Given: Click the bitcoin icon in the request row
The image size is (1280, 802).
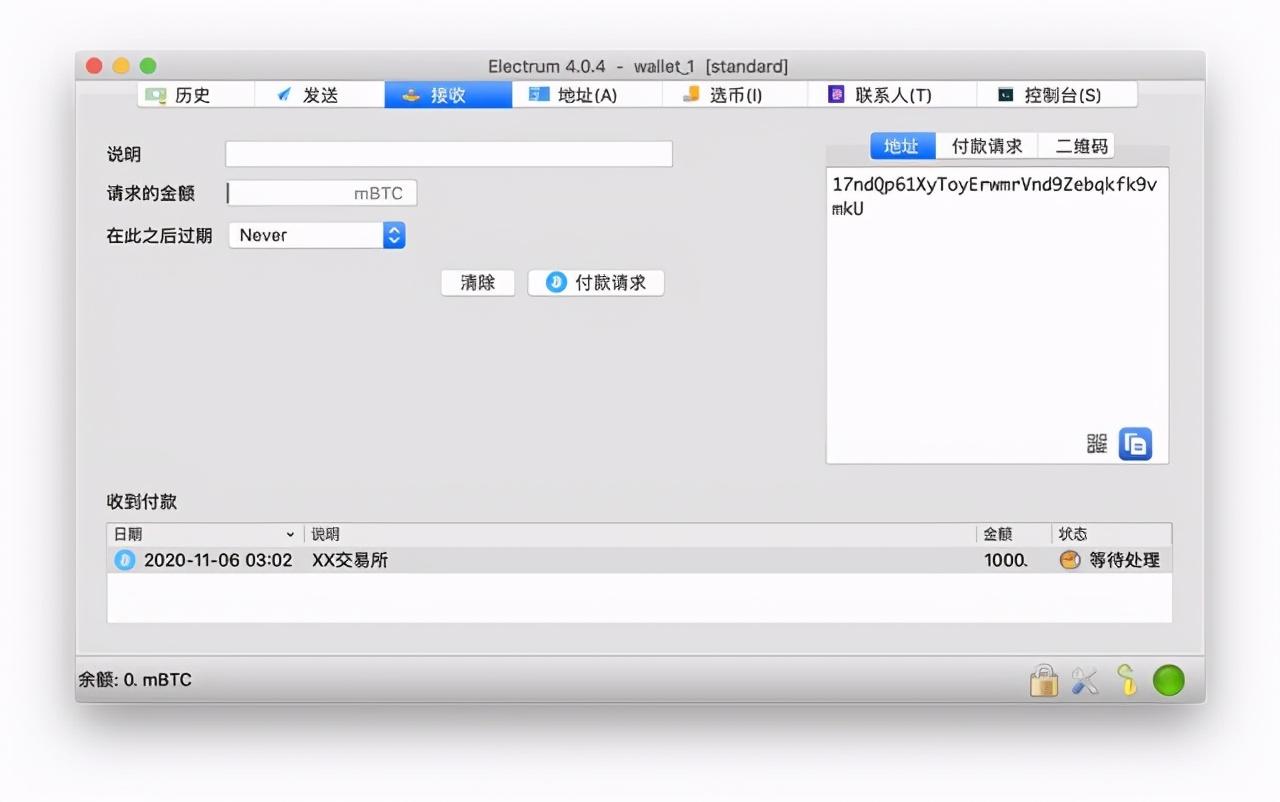Looking at the screenshot, I should [x=125, y=560].
